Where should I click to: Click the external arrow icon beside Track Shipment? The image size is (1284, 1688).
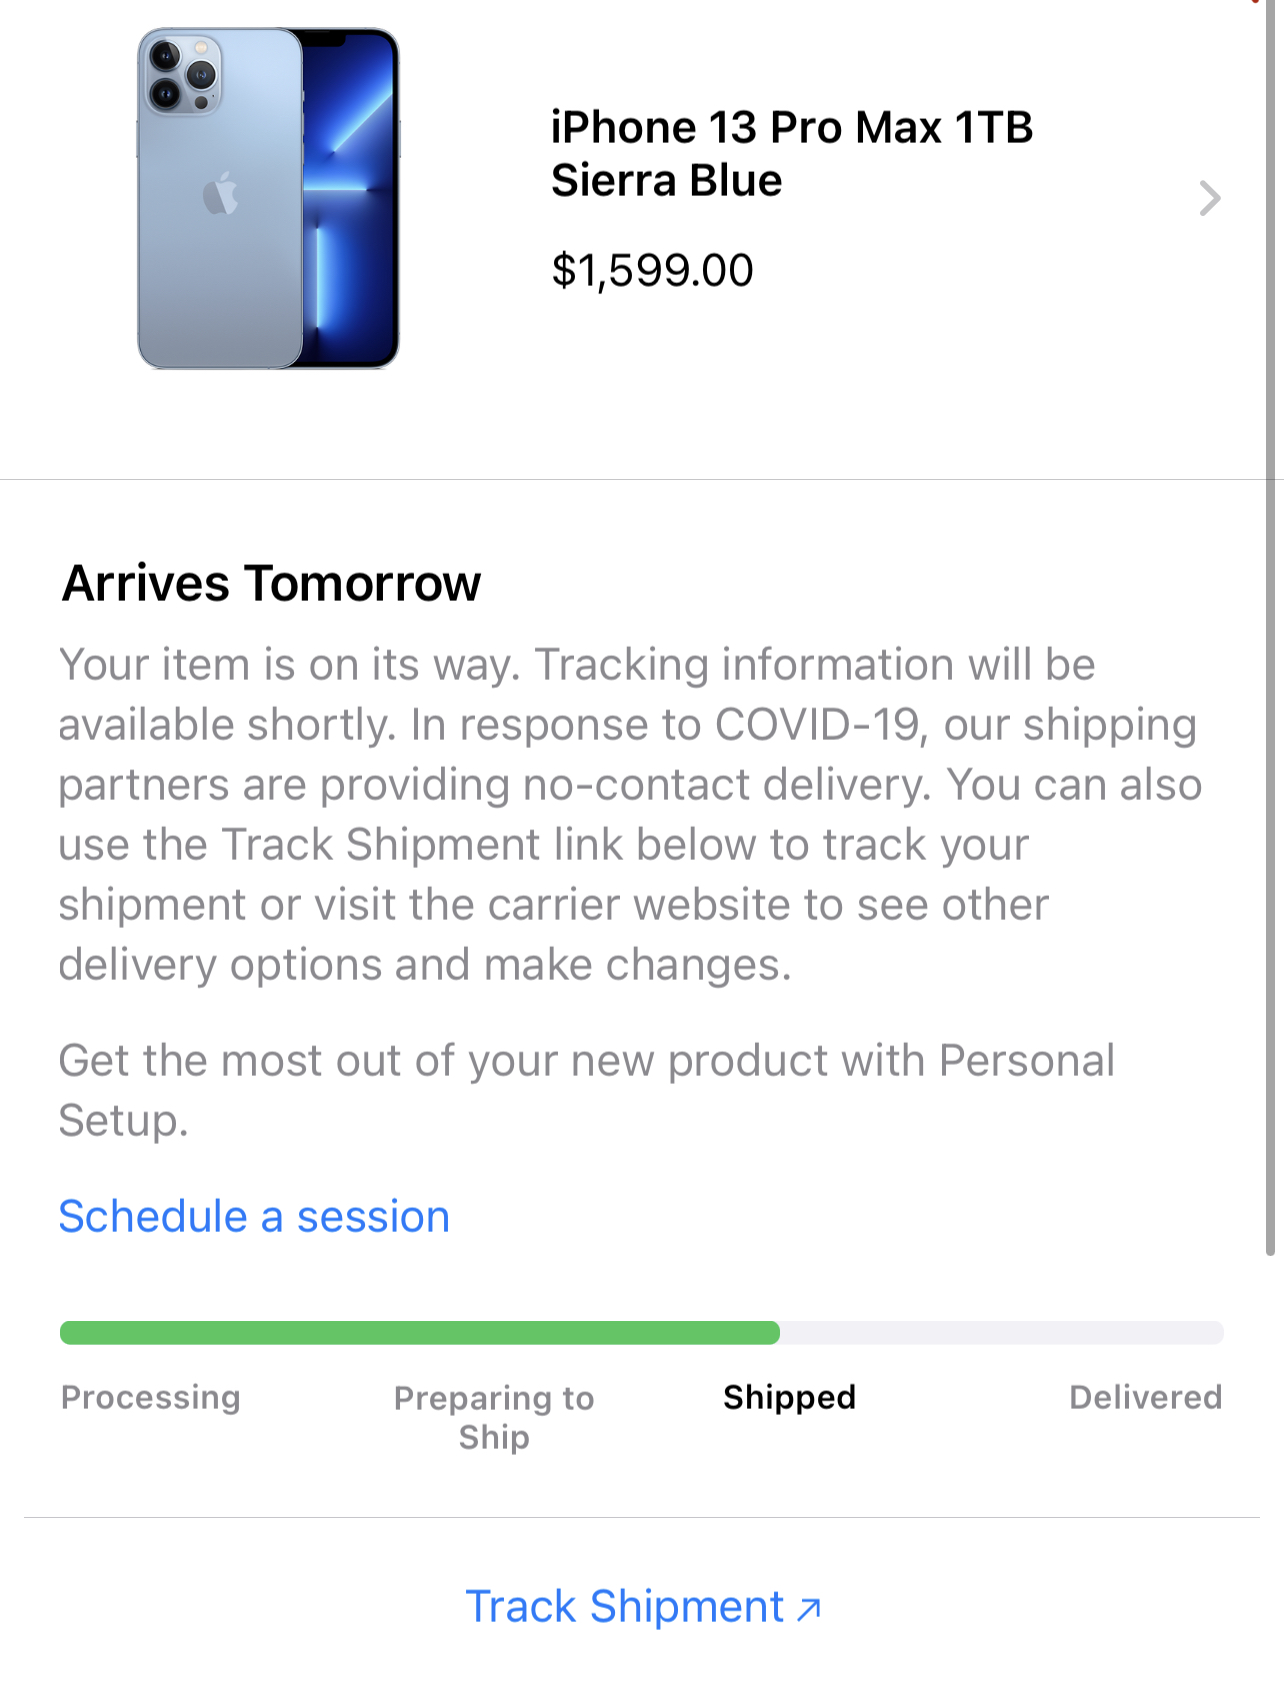[809, 1608]
